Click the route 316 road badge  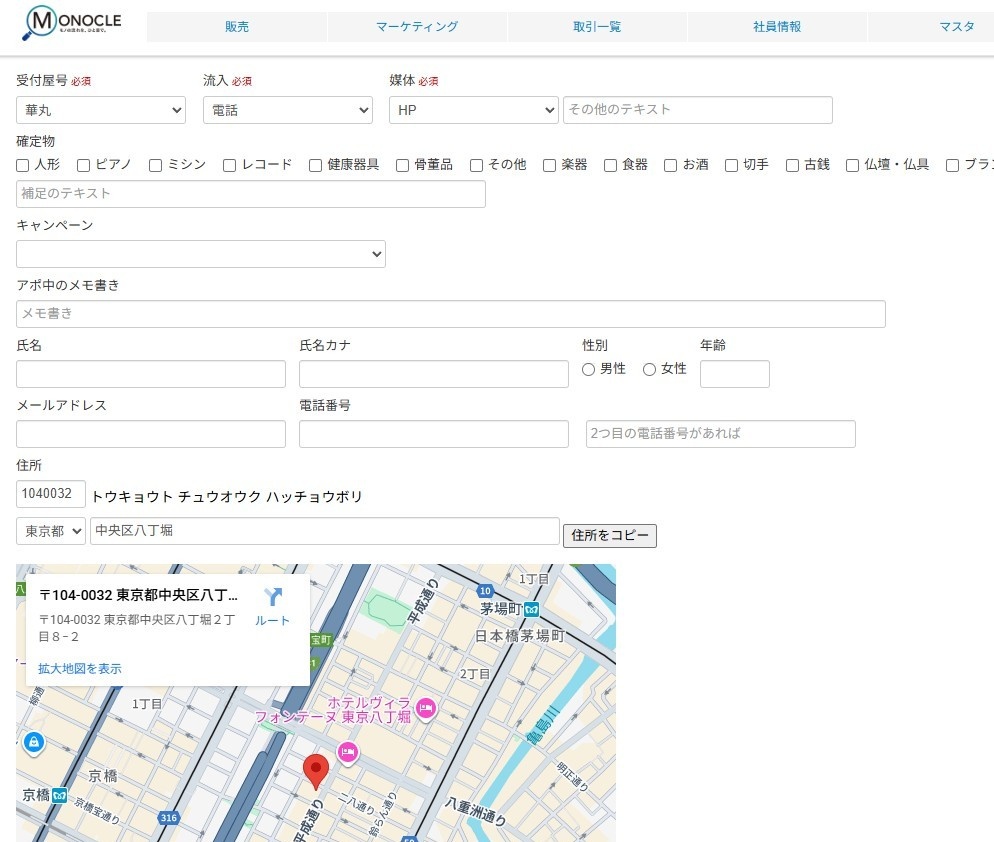click(x=168, y=819)
